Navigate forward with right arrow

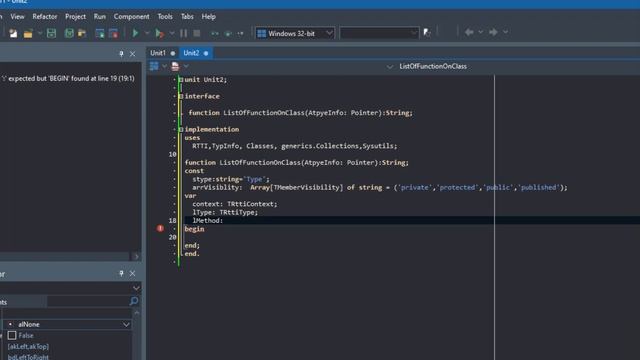[493, 32]
